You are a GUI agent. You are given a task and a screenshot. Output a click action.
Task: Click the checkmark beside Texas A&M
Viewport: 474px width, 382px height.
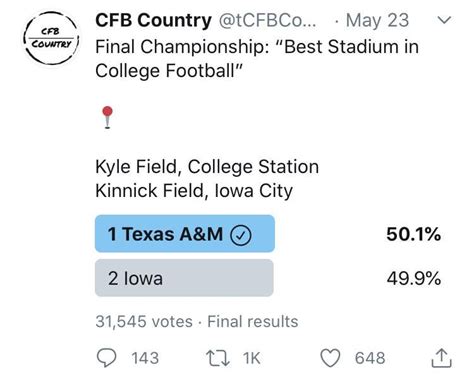coord(241,235)
